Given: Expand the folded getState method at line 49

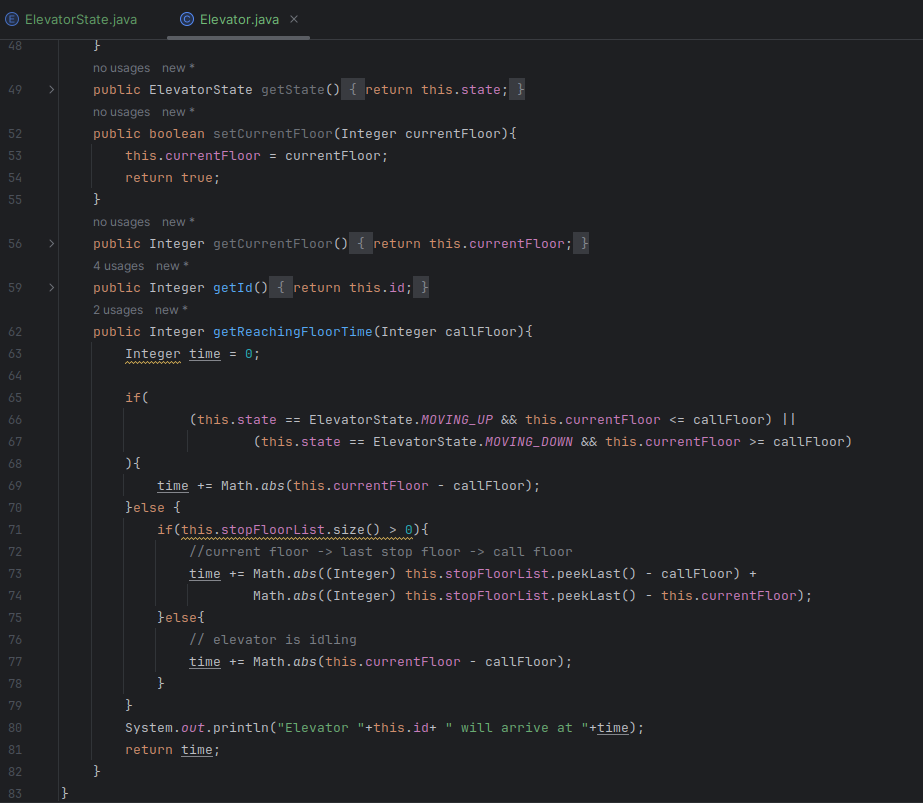Looking at the screenshot, I should 52,89.
